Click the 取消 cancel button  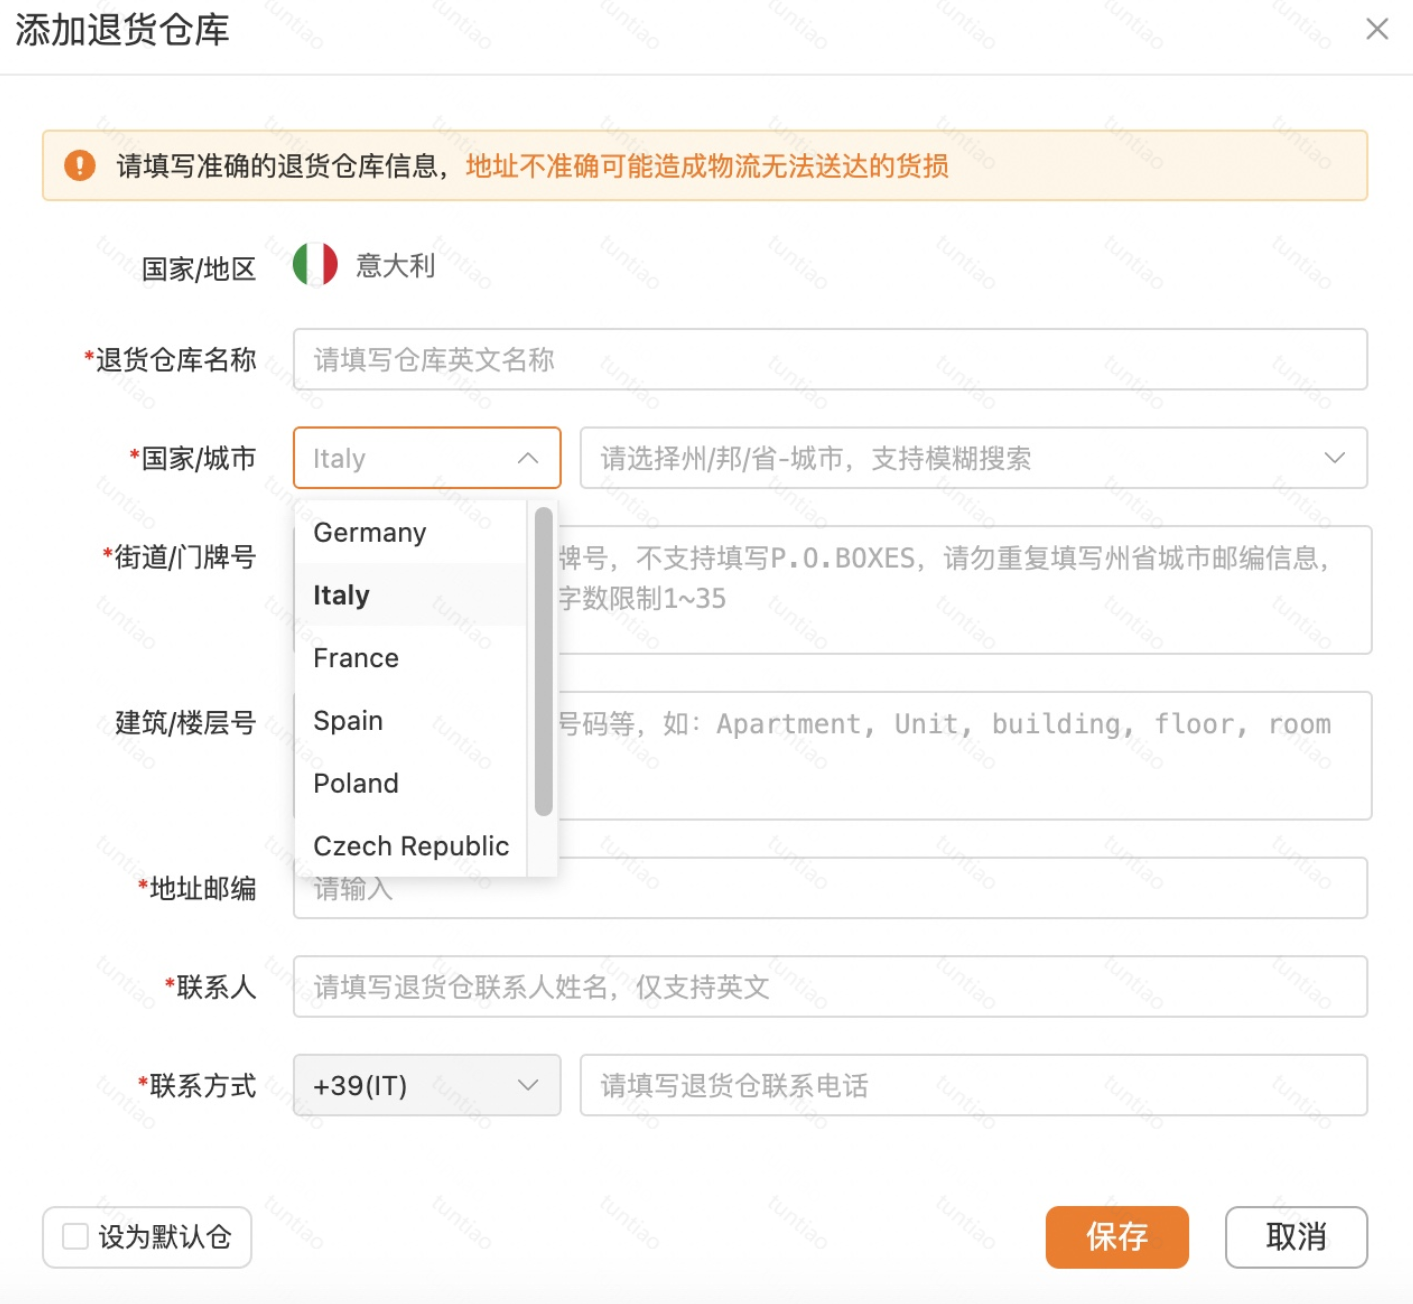(1295, 1237)
